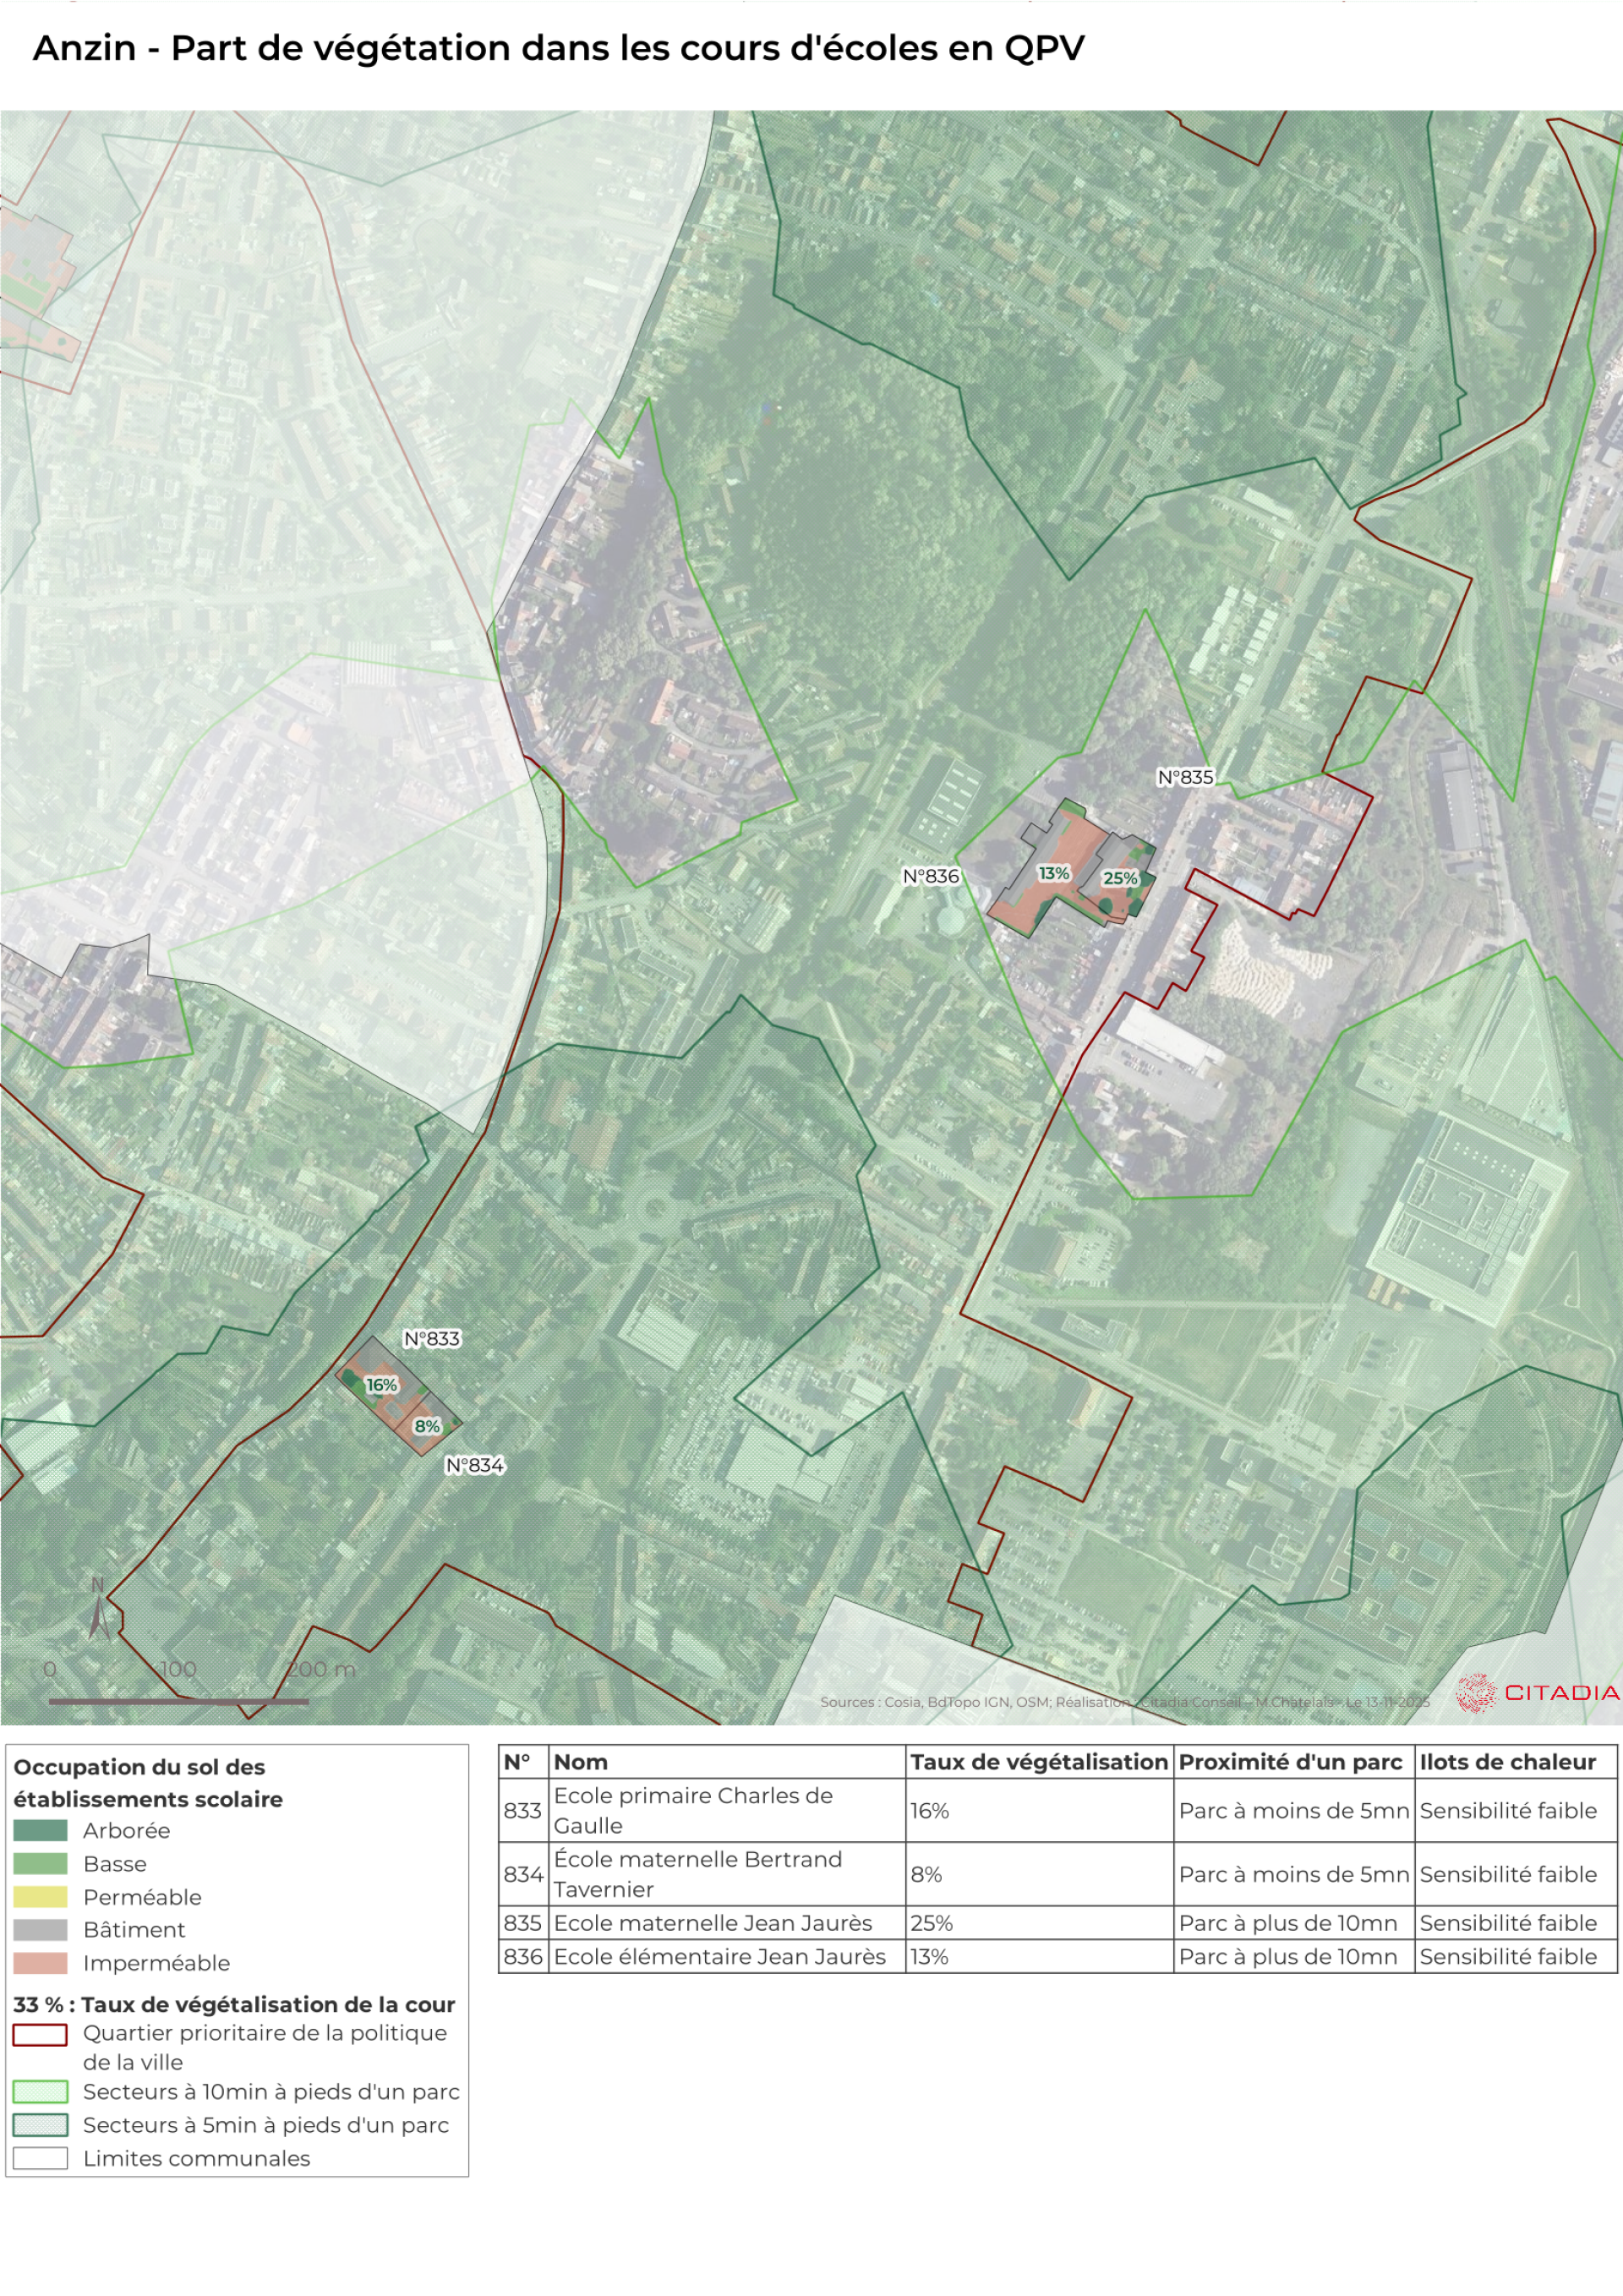1623x2296 pixels.
Task: Click the Secteurs à 10min legend symbol
Action: (40, 2091)
